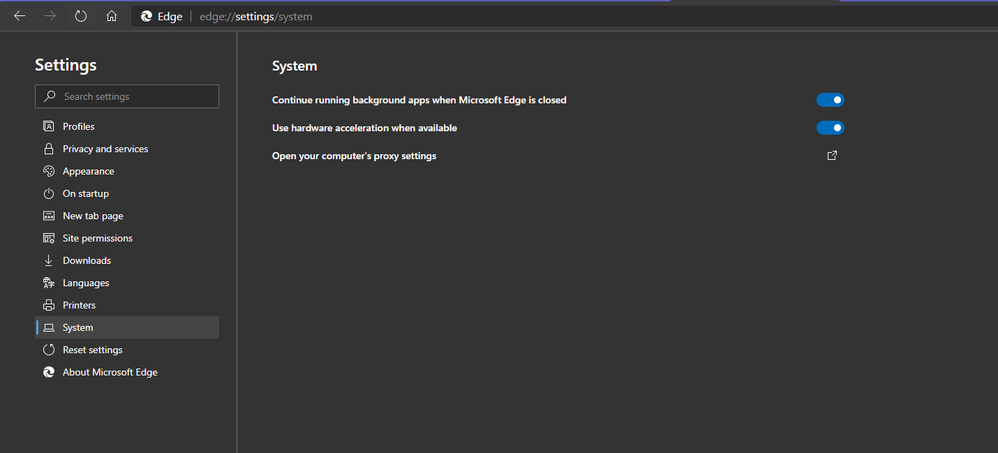Click the Appearance palette icon
This screenshot has width=998, height=453.
(48, 171)
